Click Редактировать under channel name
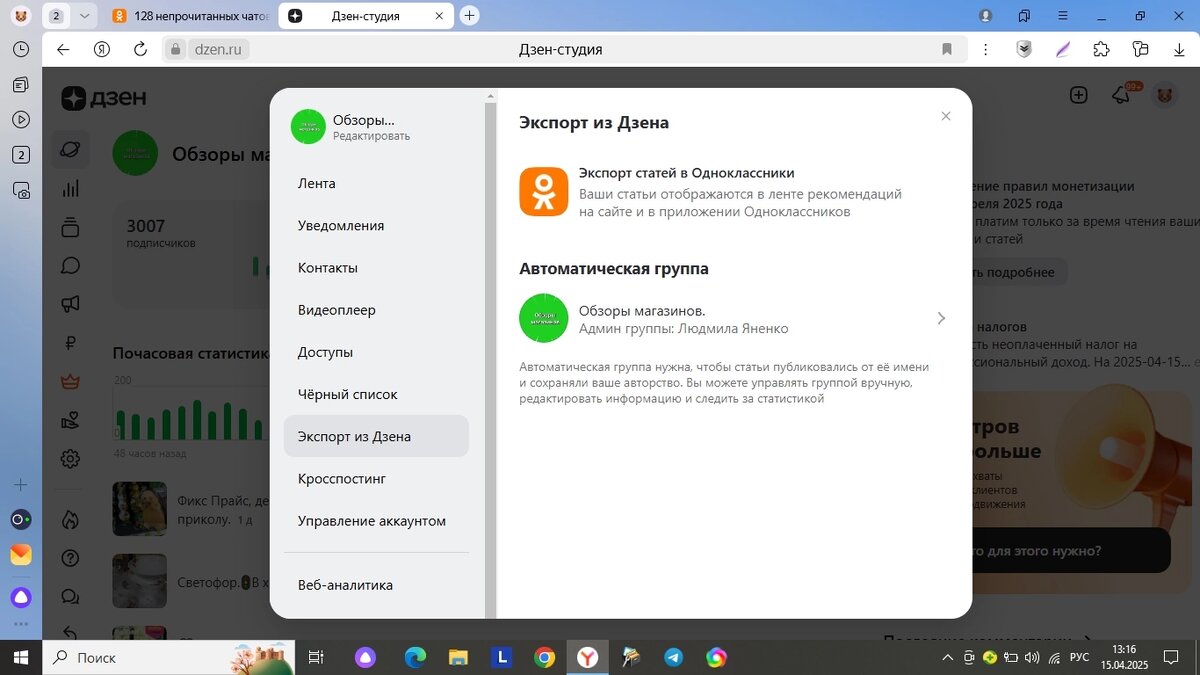 point(371,136)
